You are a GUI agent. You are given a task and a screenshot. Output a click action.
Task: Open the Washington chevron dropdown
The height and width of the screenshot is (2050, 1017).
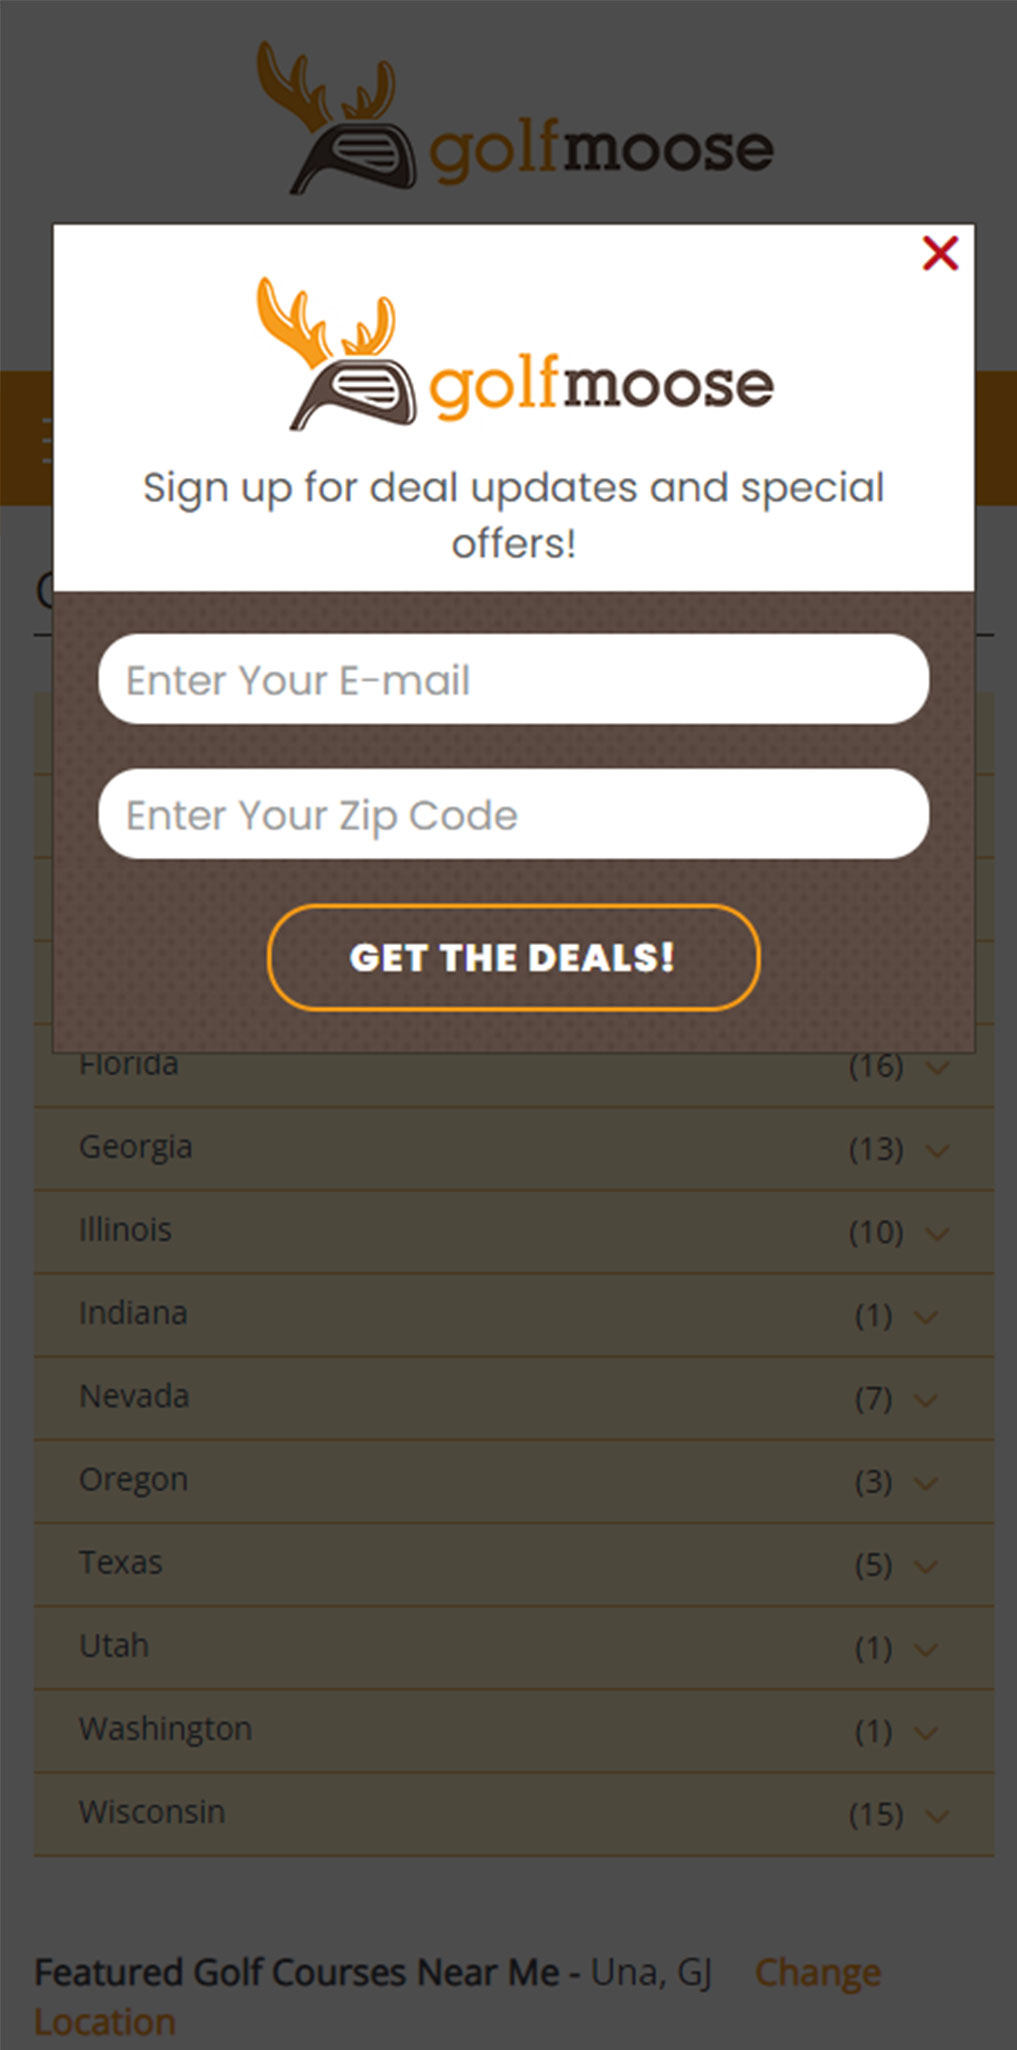[926, 1731]
